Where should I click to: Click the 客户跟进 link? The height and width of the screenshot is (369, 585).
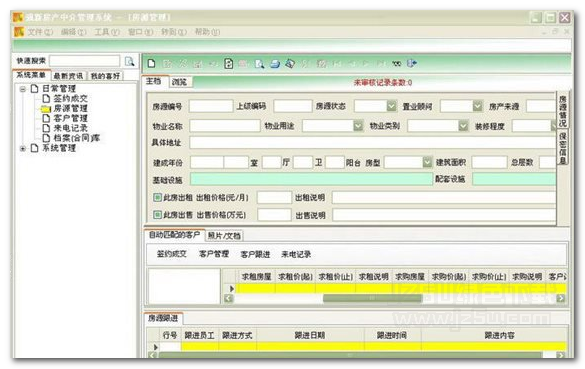pyautogui.click(x=255, y=254)
